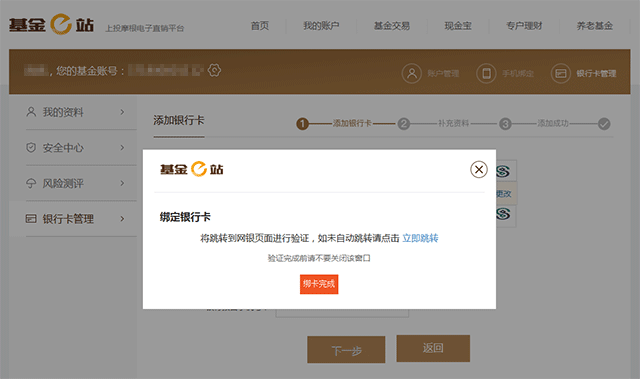Open 现金宝 navigation item
This screenshot has width=640, height=379.
pyautogui.click(x=458, y=26)
